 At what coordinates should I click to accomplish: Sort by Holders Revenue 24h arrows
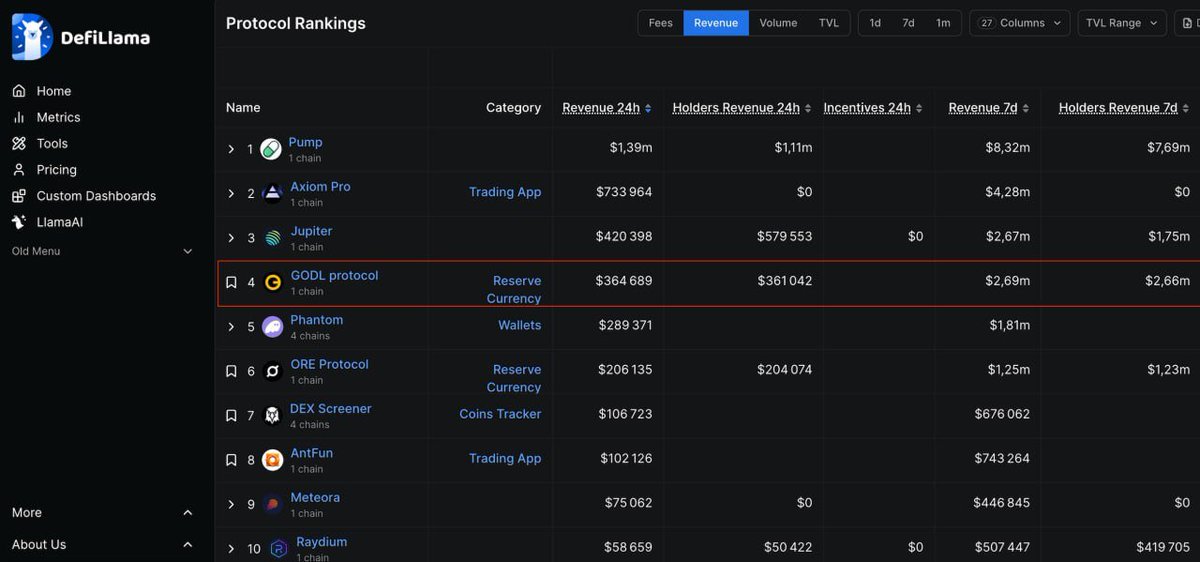808,108
